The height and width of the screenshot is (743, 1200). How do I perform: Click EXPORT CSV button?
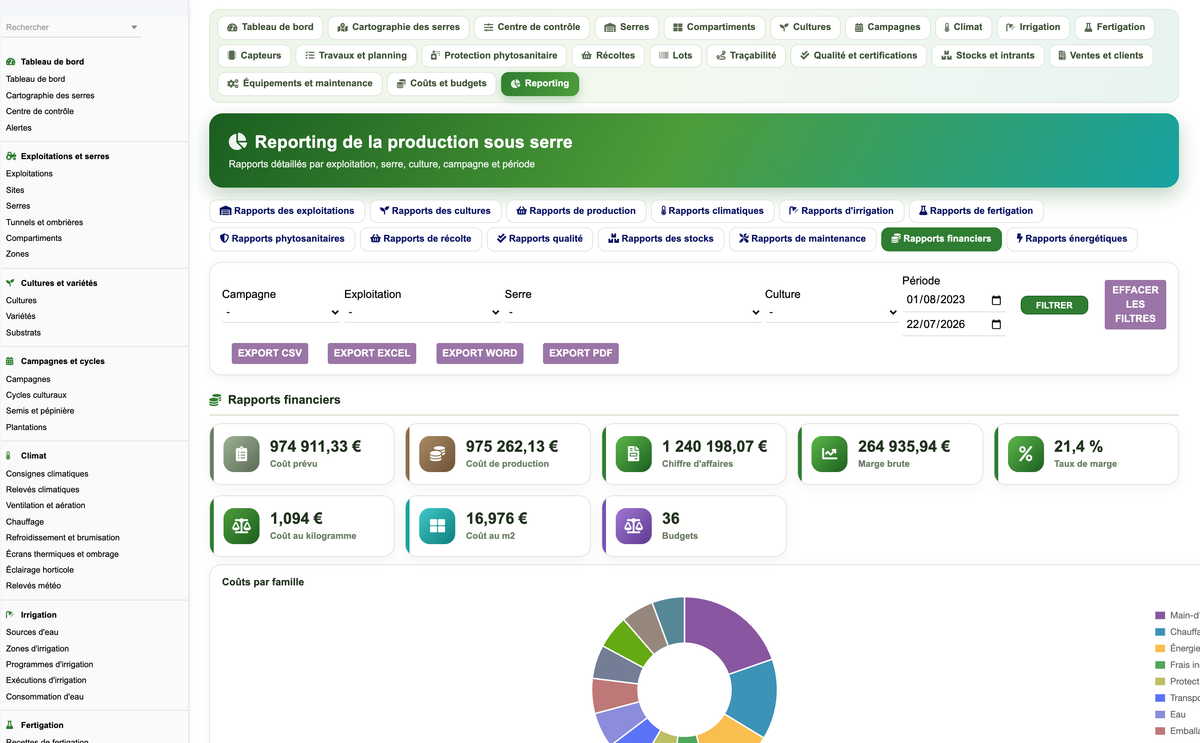click(271, 353)
